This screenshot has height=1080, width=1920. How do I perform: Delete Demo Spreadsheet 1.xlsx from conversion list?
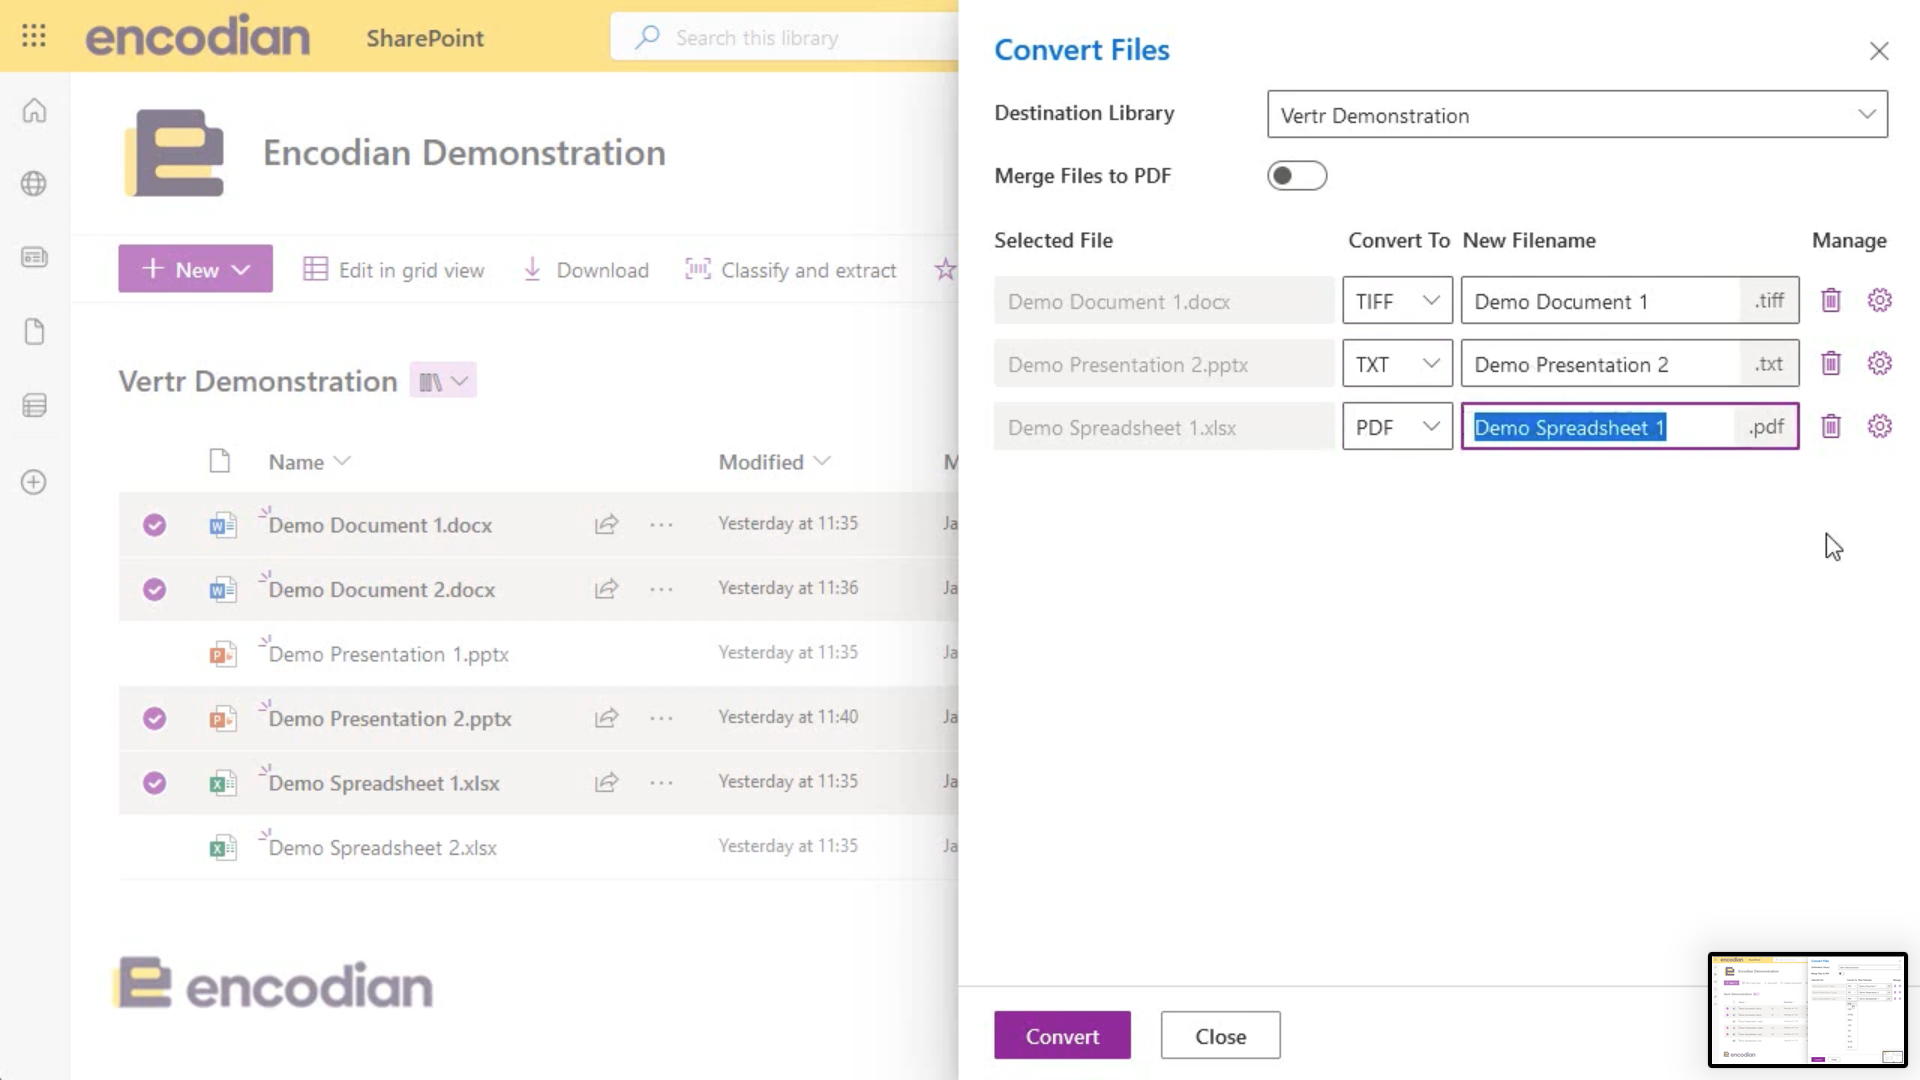[1831, 426]
